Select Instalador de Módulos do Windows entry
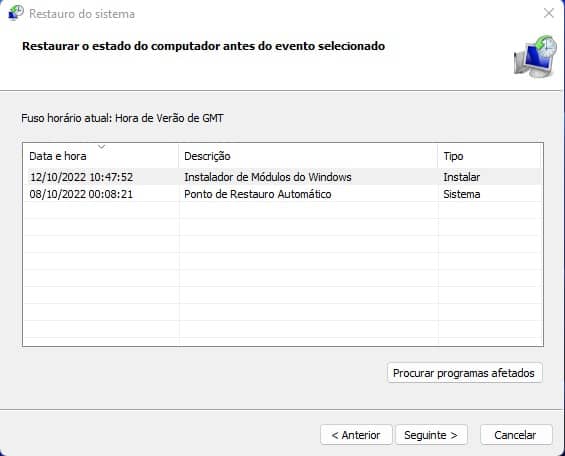This screenshot has width=565, height=456. pyautogui.click(x=268, y=177)
